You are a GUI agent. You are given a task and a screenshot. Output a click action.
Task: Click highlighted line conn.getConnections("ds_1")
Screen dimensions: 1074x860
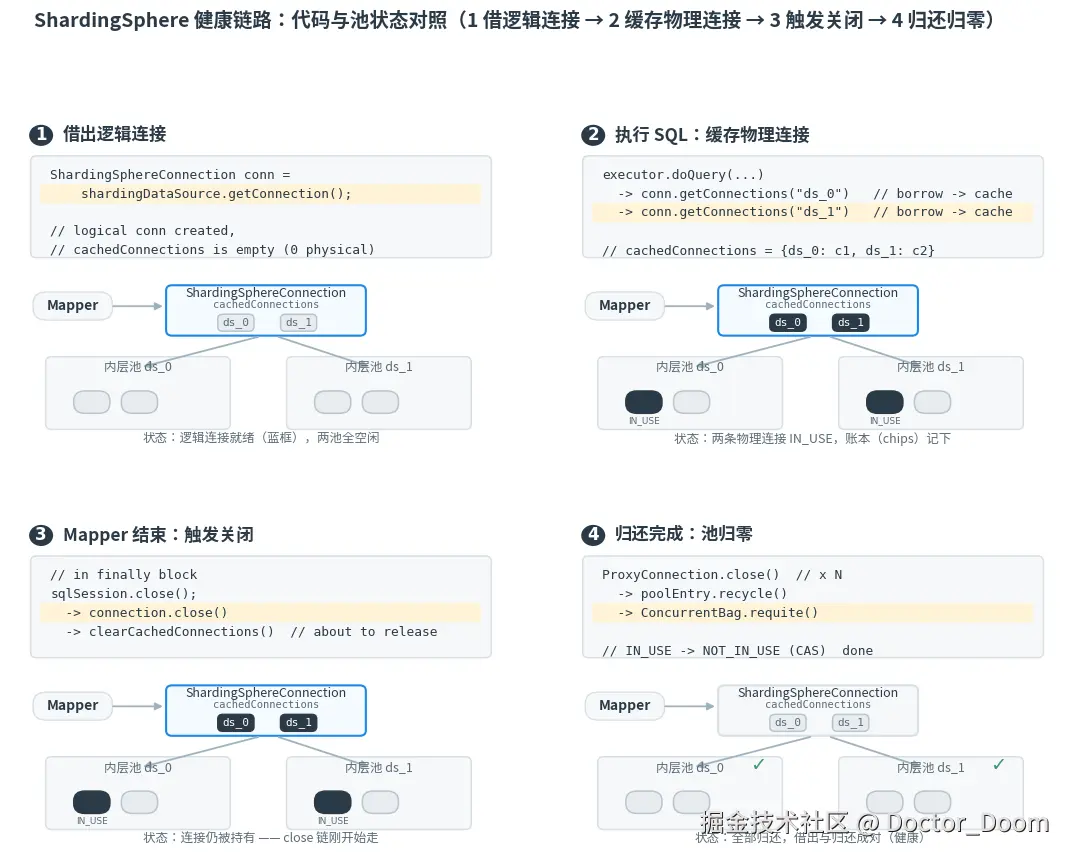[x=812, y=212]
